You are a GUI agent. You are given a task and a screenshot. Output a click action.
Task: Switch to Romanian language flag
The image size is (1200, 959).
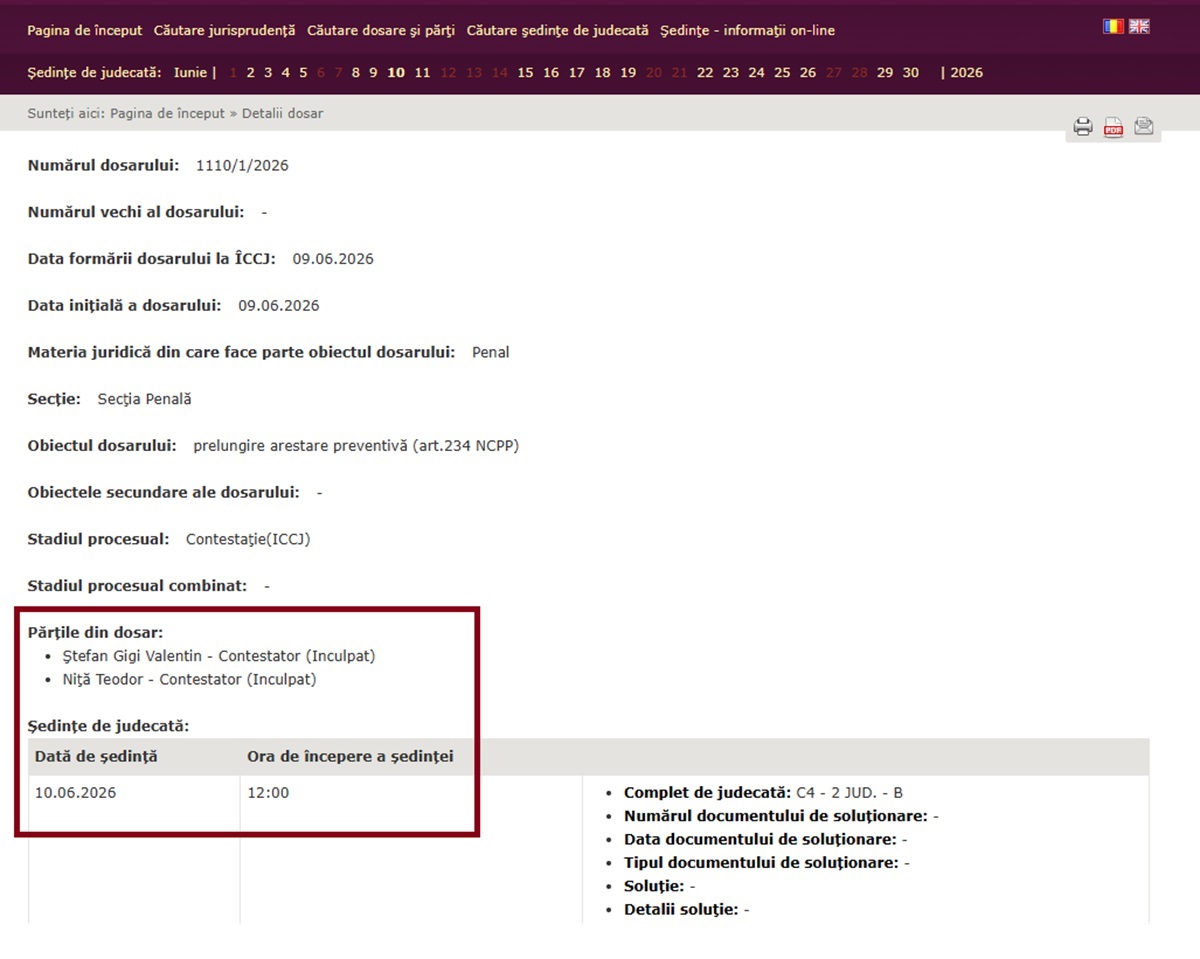1113,27
